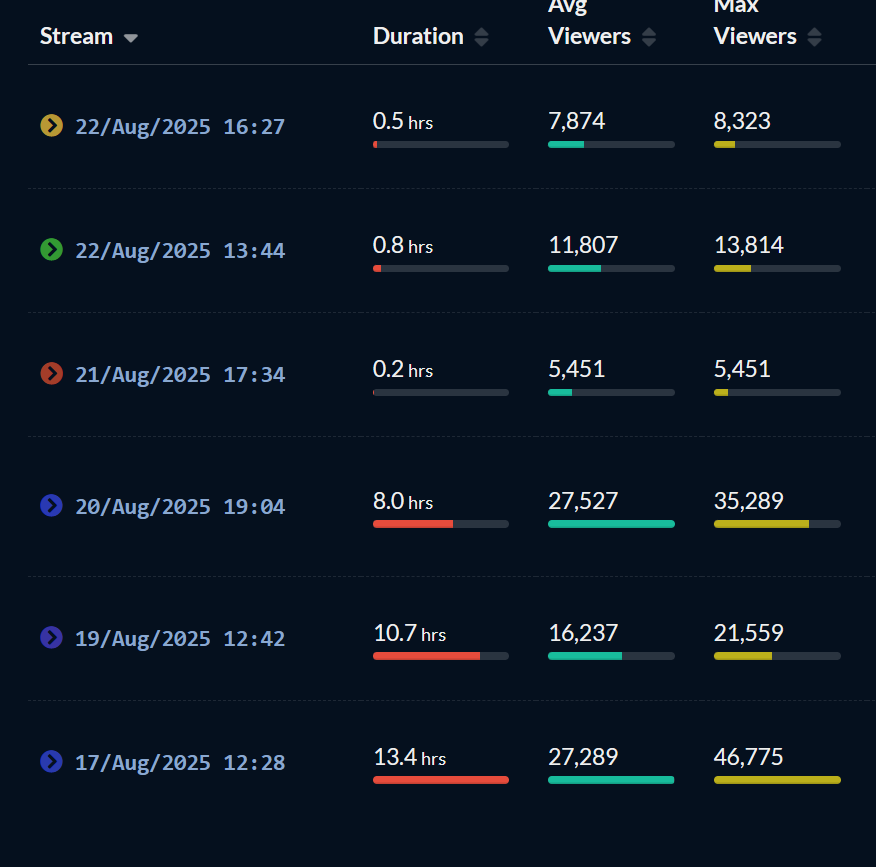The width and height of the screenshot is (876, 867).
Task: Sort the table by Max Viewers arrows
Action: point(815,37)
